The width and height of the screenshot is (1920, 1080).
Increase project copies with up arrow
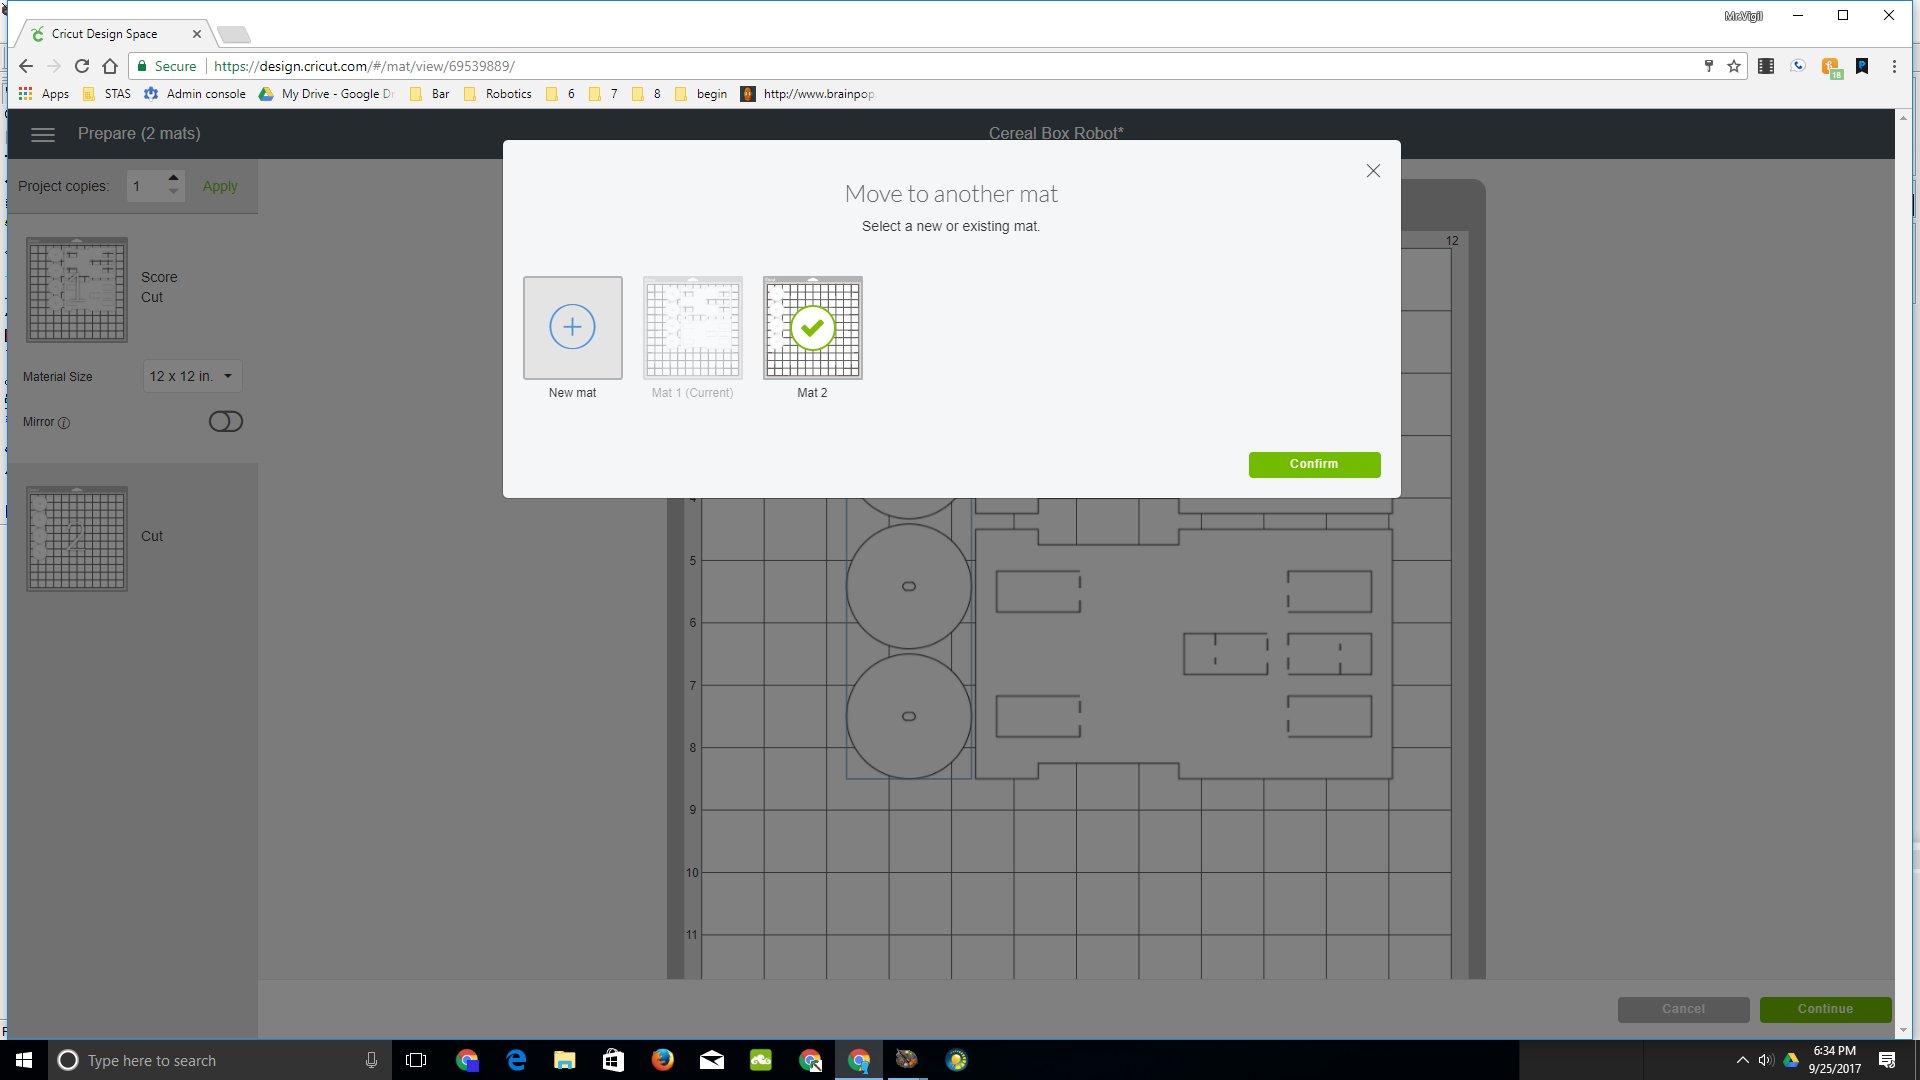(x=173, y=179)
